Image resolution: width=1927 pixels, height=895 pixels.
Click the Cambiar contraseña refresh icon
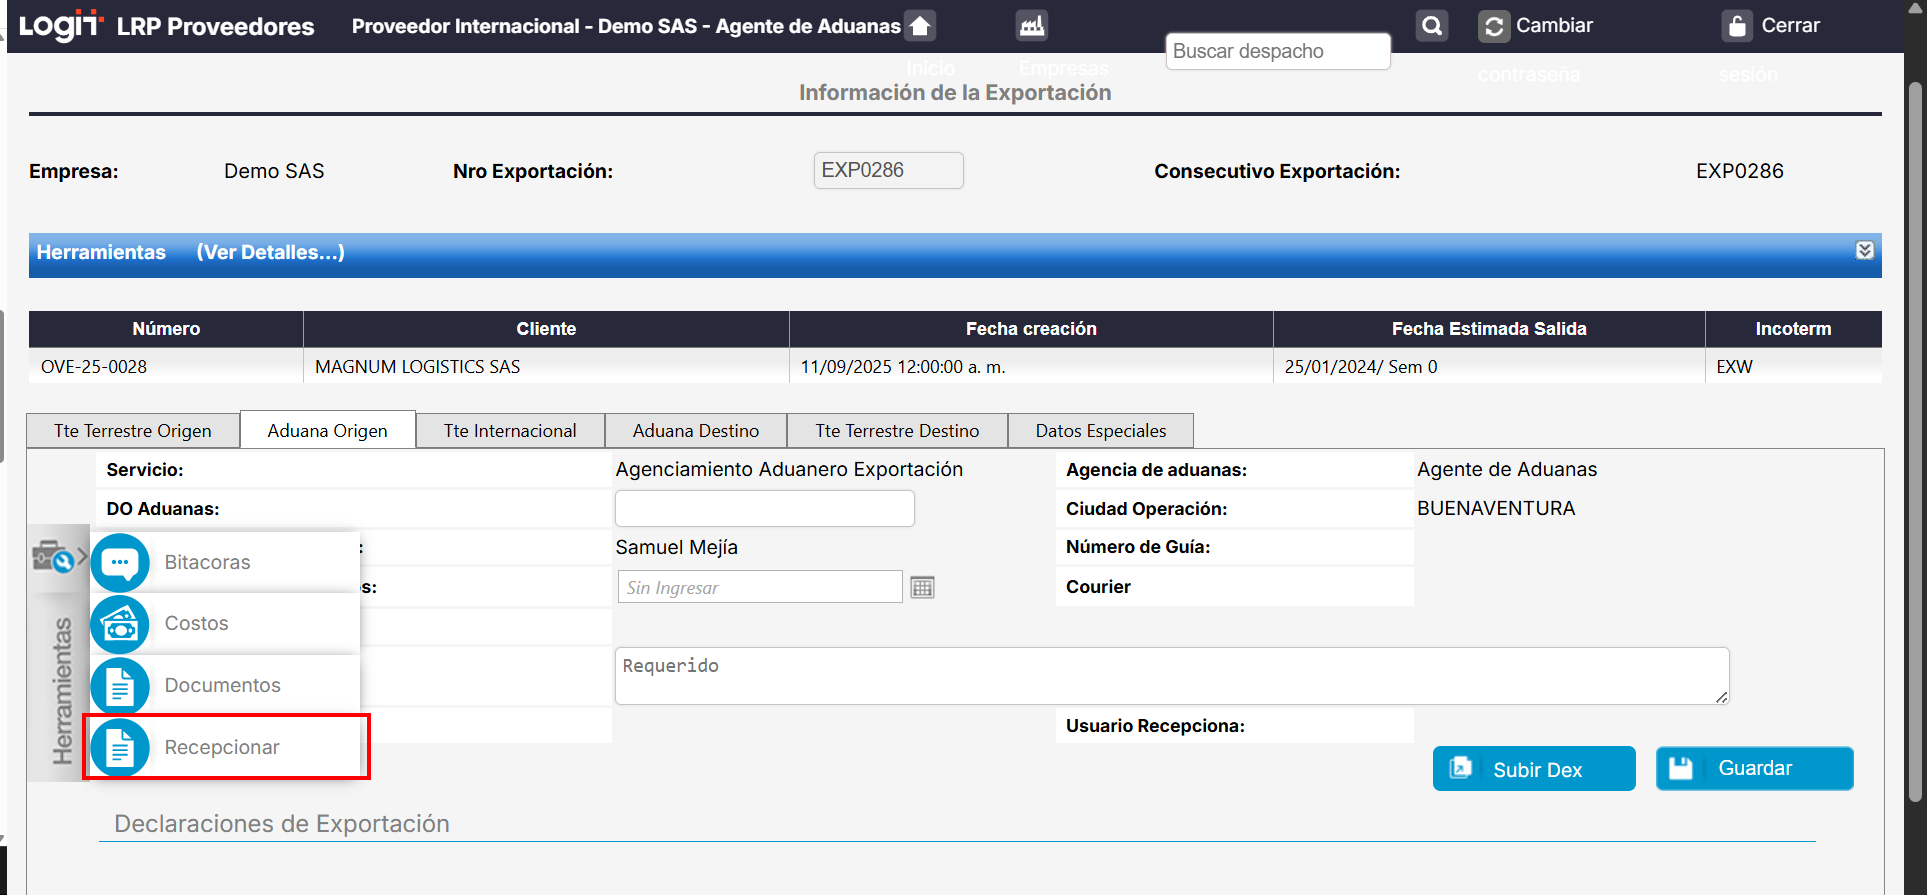click(1494, 26)
